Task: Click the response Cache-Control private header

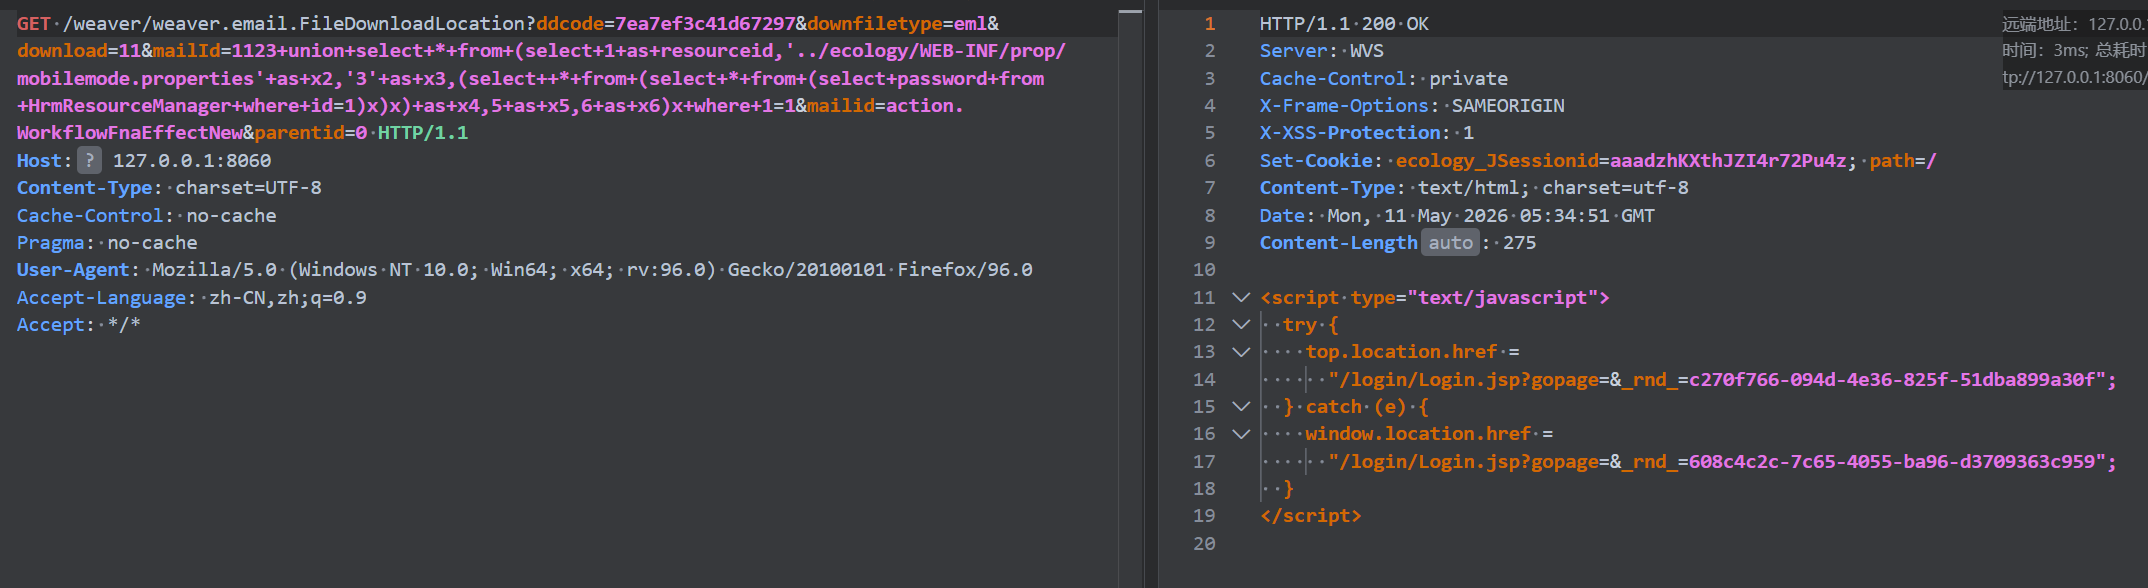Action: tap(1384, 78)
